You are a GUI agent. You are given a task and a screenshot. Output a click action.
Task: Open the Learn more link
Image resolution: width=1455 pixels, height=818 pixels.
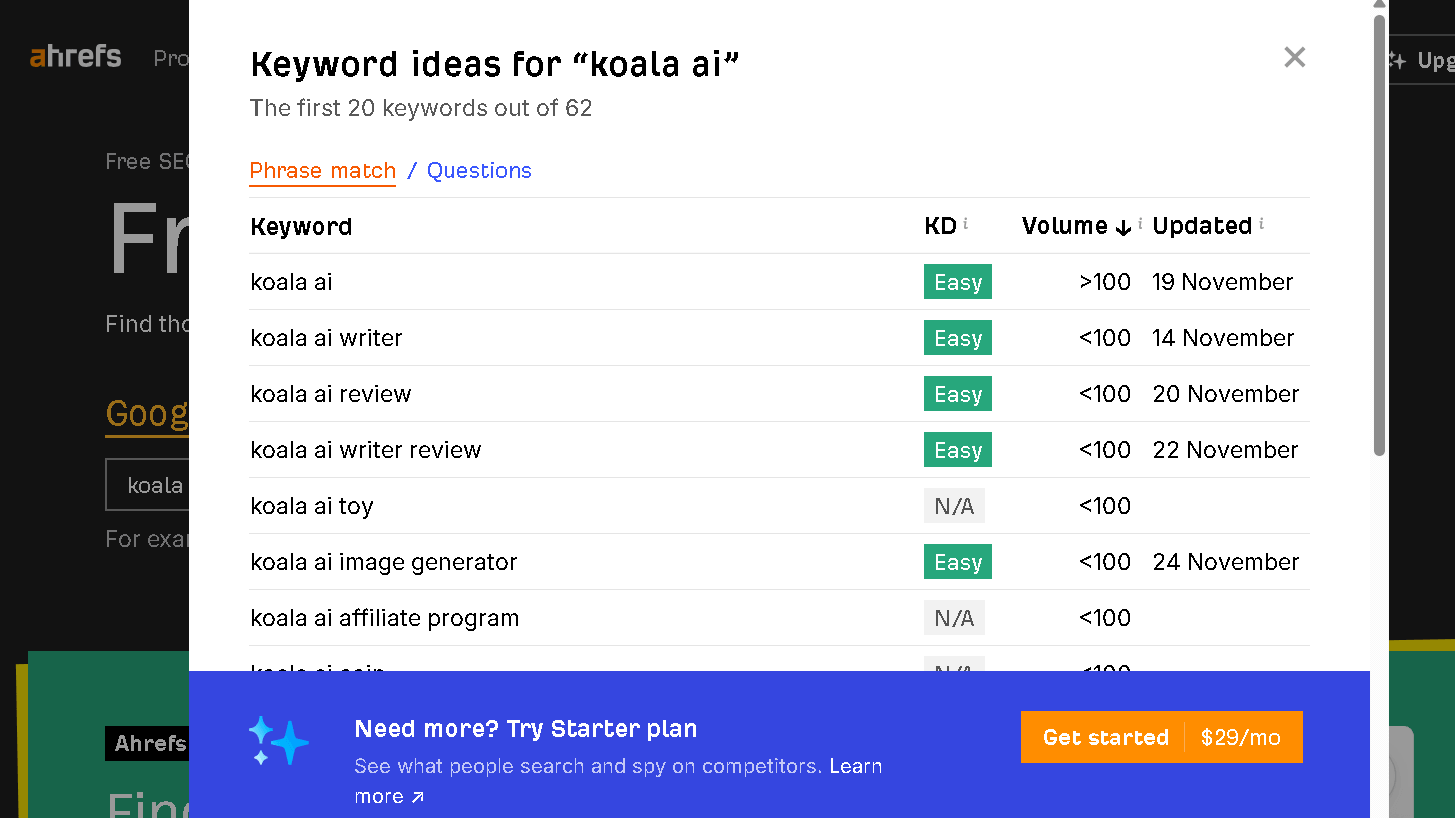(x=855, y=766)
